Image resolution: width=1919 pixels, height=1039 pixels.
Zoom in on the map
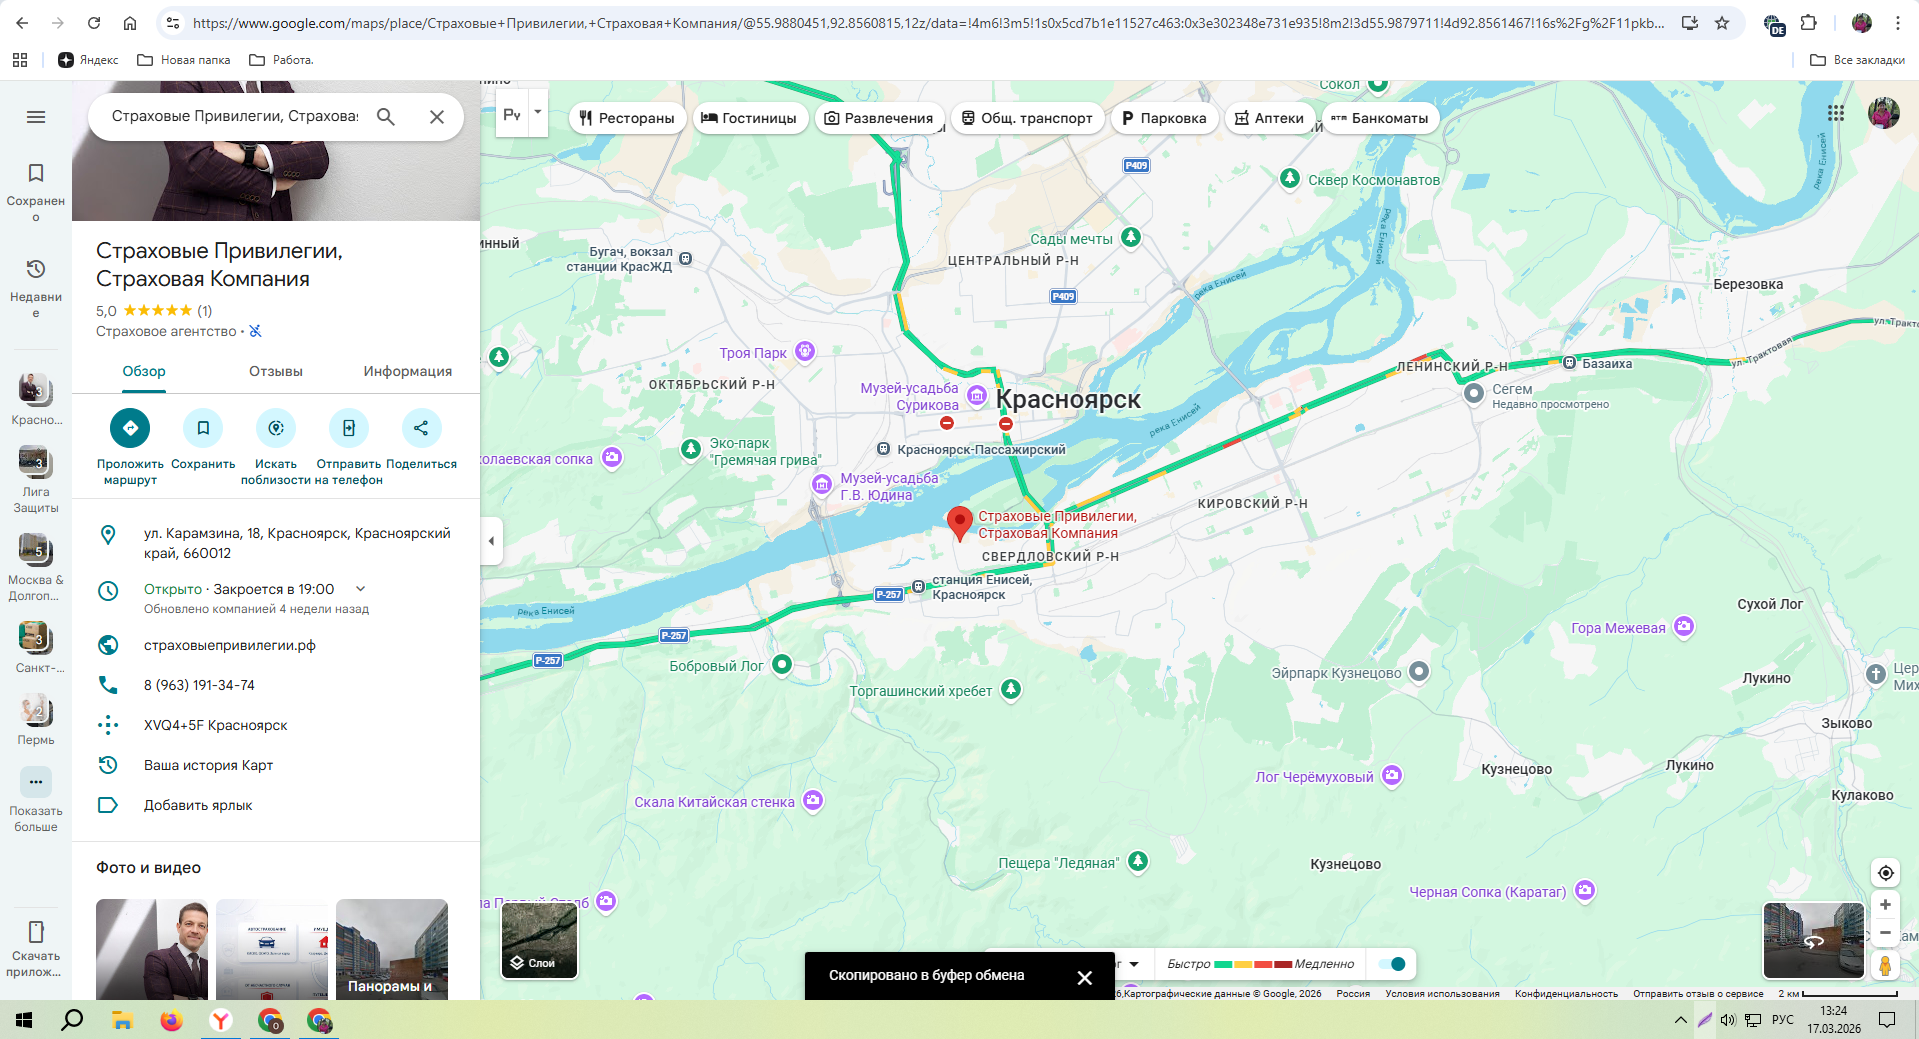(1885, 905)
